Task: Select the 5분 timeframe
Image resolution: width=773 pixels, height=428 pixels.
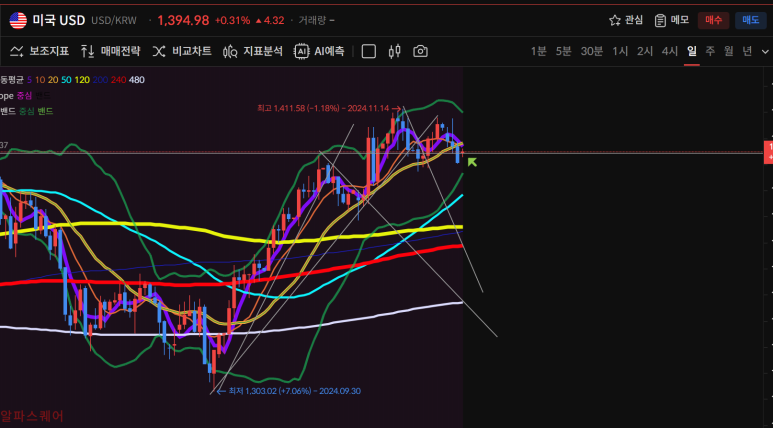Action: click(563, 51)
